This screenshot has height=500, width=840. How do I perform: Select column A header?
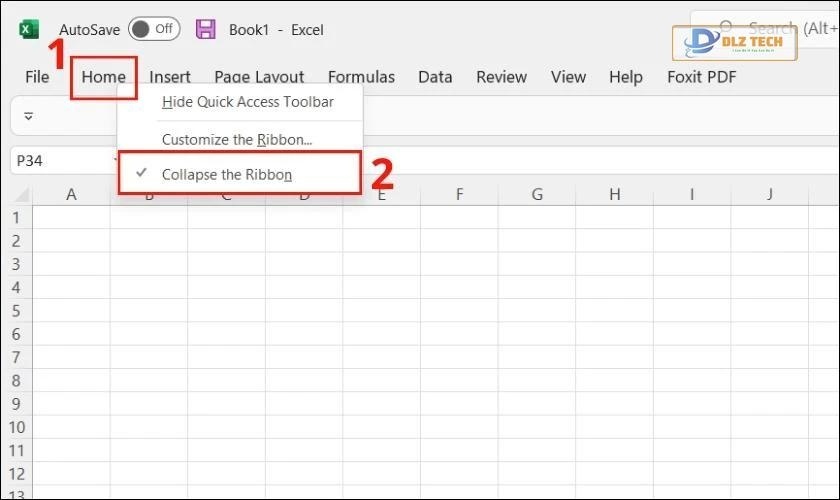click(71, 195)
